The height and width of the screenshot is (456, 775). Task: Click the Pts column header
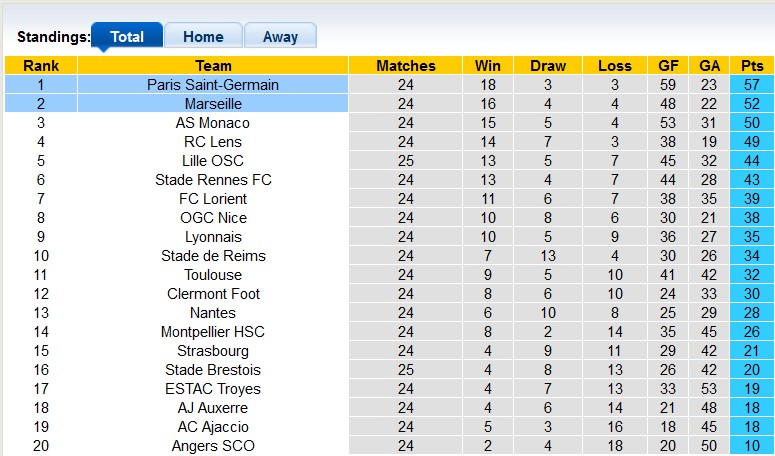click(750, 66)
